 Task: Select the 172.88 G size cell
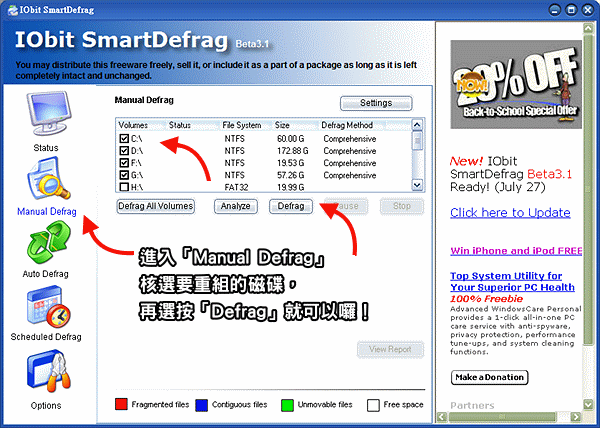coord(292,151)
